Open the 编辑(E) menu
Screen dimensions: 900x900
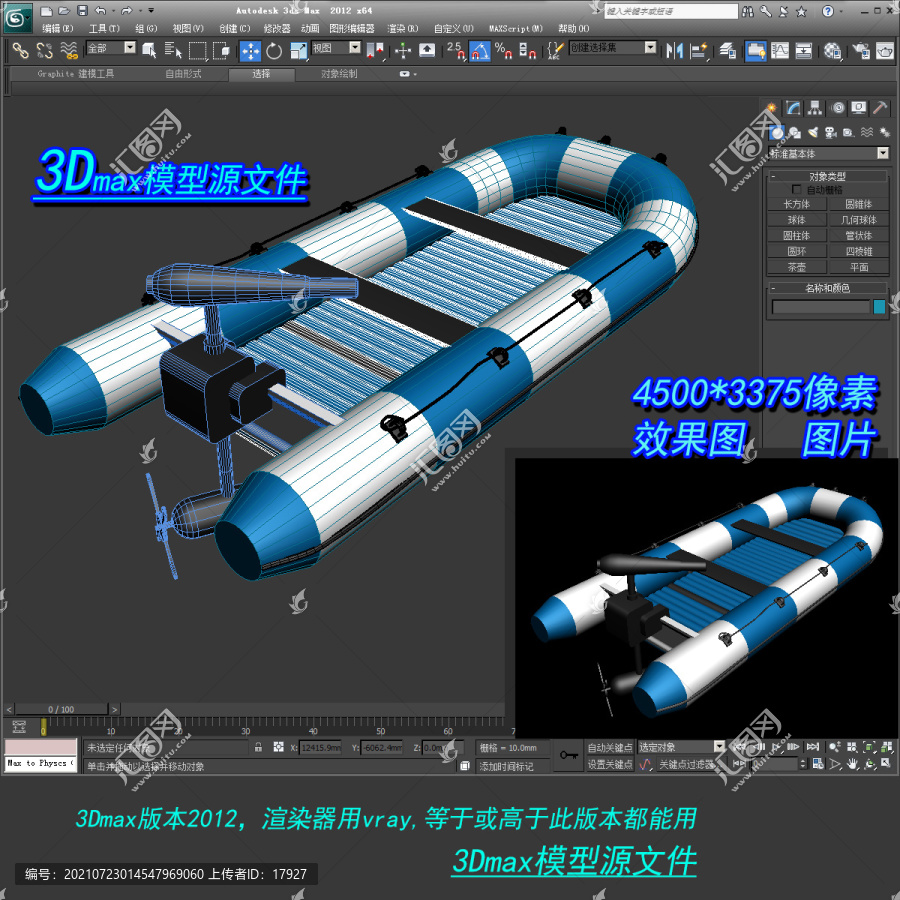(57, 28)
